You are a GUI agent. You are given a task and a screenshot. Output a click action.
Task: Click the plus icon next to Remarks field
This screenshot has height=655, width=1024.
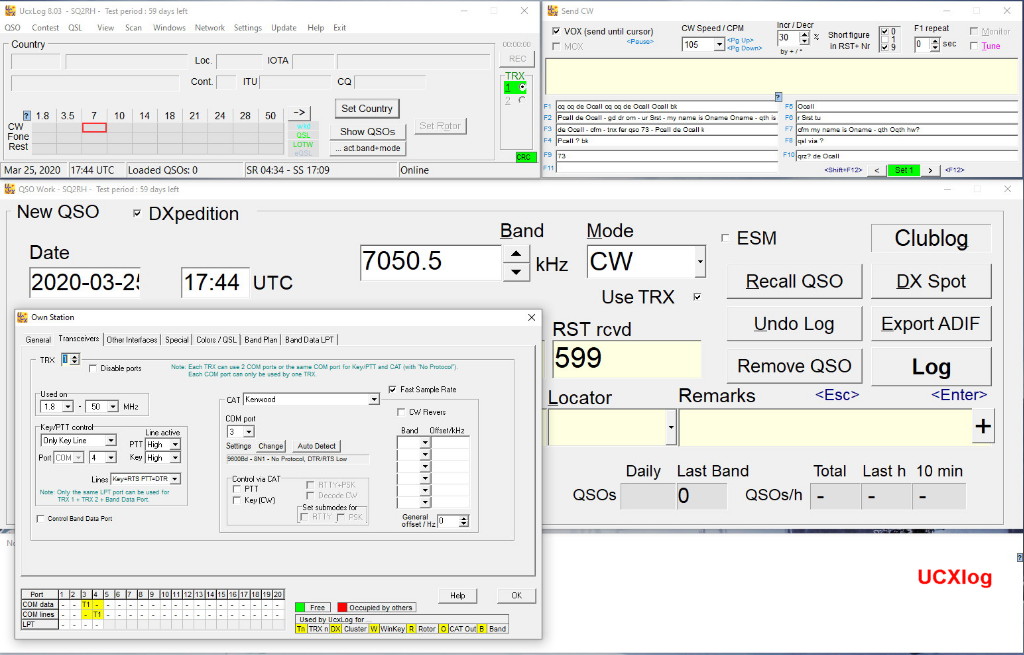(983, 427)
